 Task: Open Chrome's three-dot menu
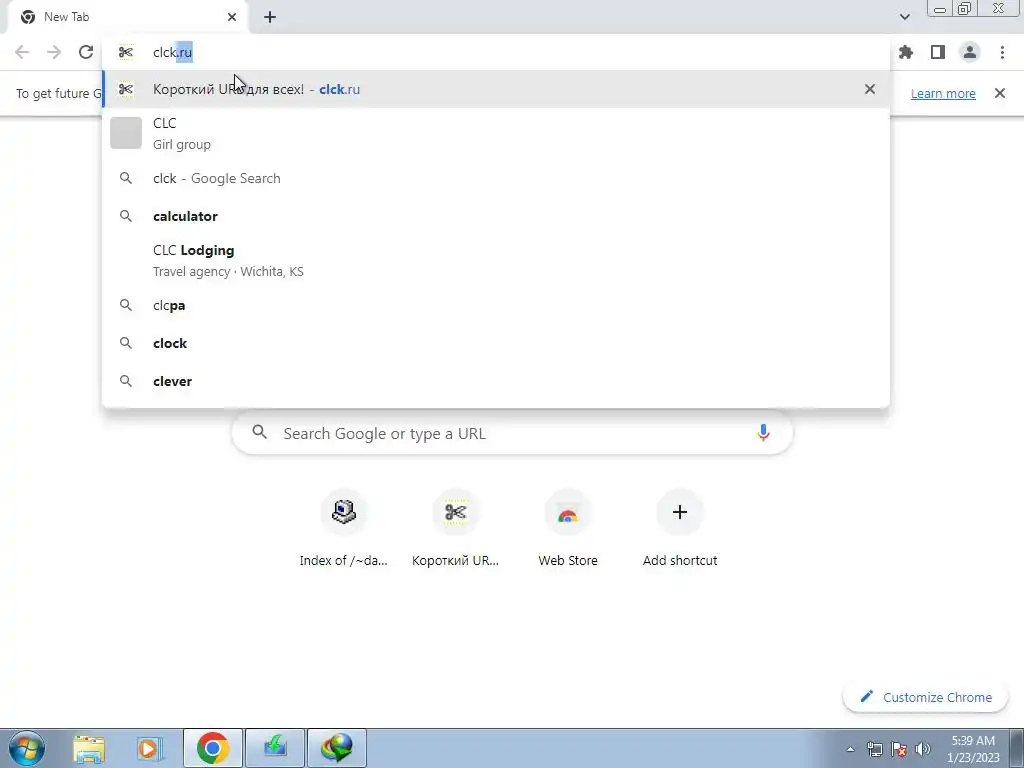[1002, 52]
